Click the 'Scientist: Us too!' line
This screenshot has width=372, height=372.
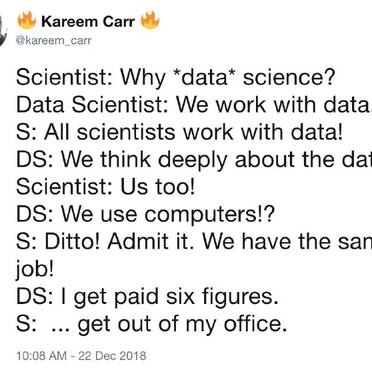pos(106,187)
